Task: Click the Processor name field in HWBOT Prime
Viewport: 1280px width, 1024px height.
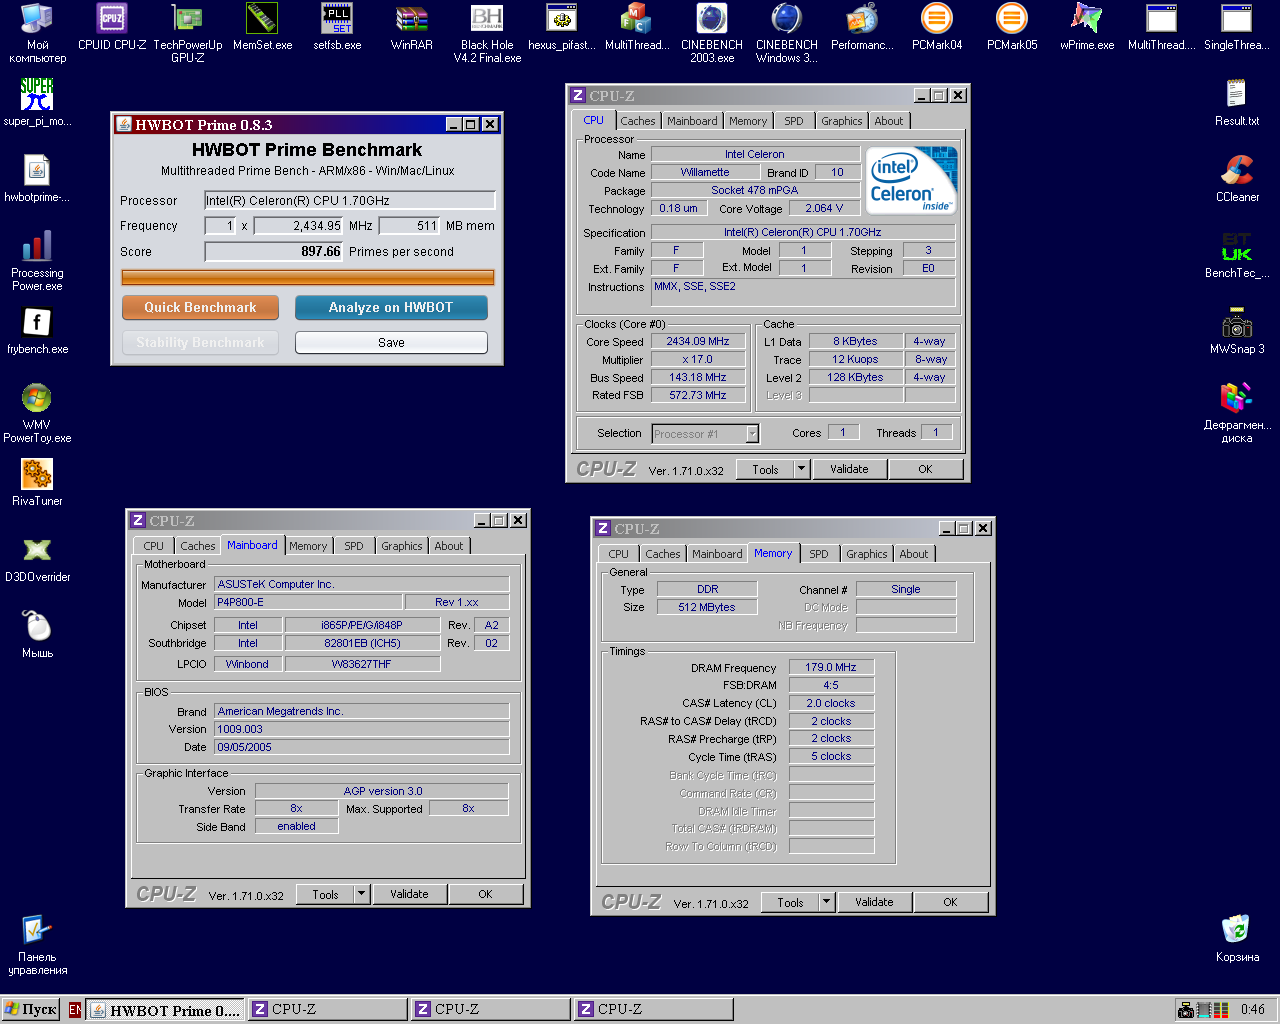Action: click(350, 200)
